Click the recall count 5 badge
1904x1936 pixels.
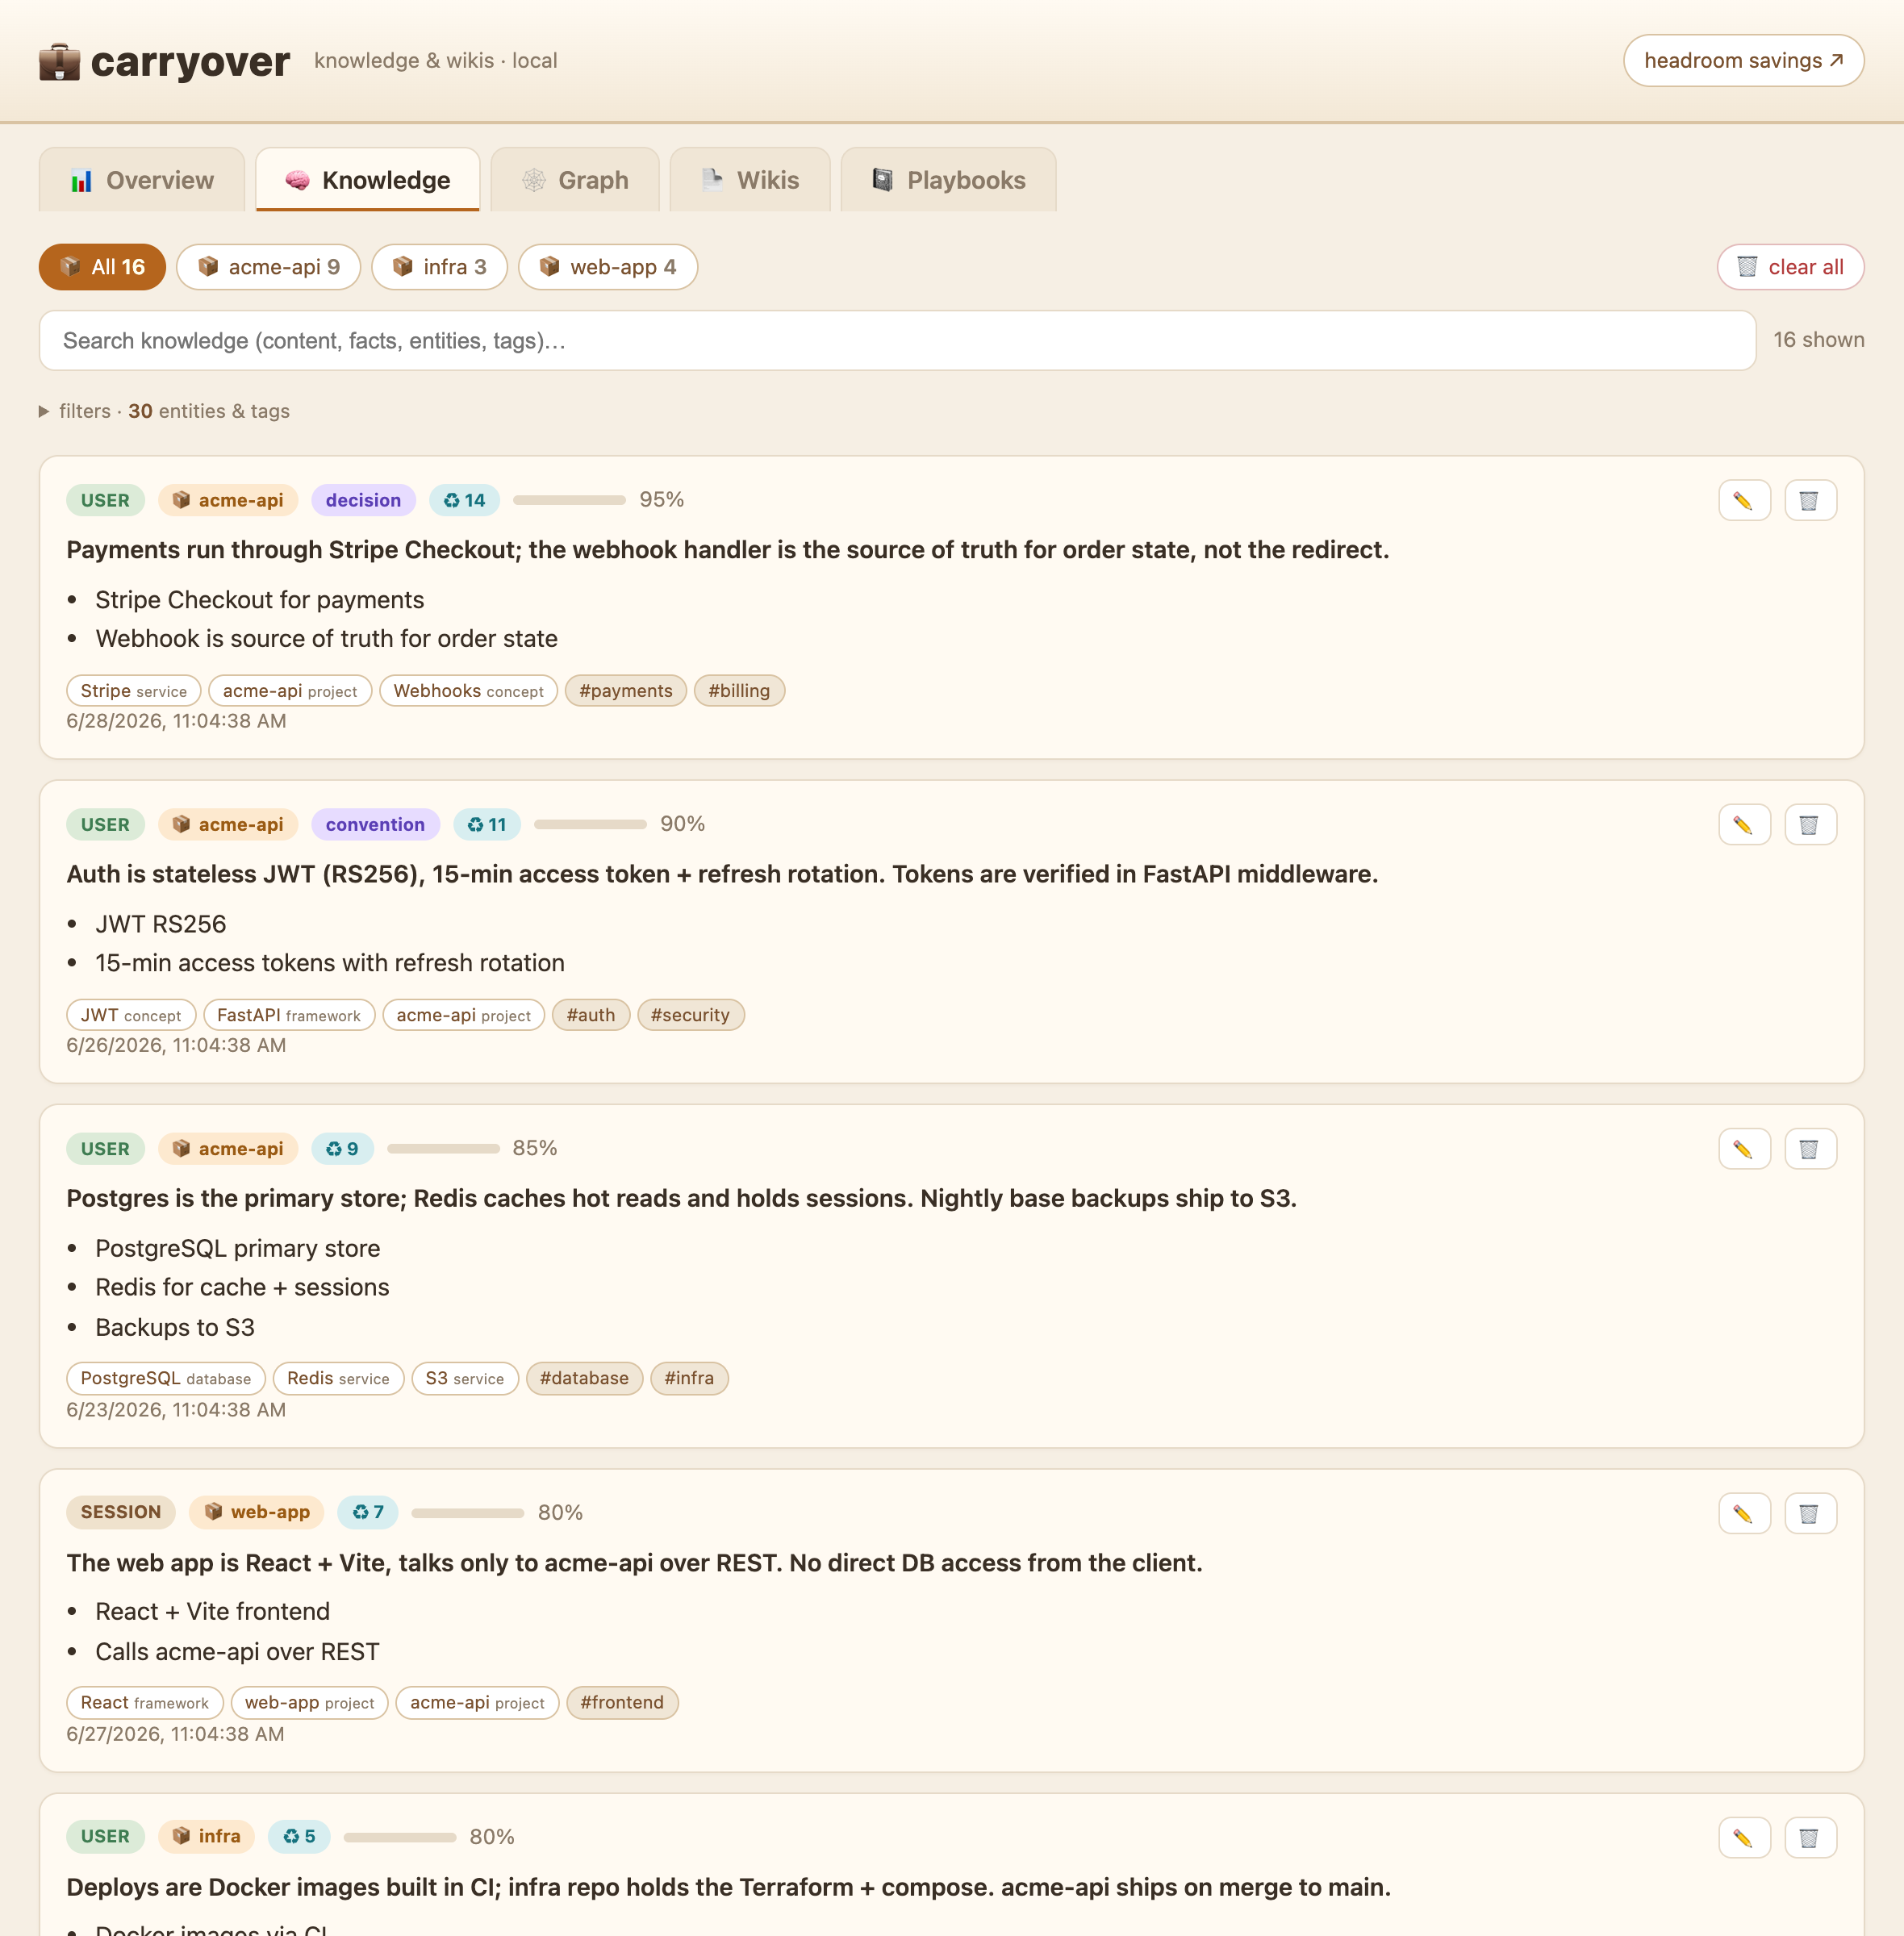pyautogui.click(x=299, y=1836)
